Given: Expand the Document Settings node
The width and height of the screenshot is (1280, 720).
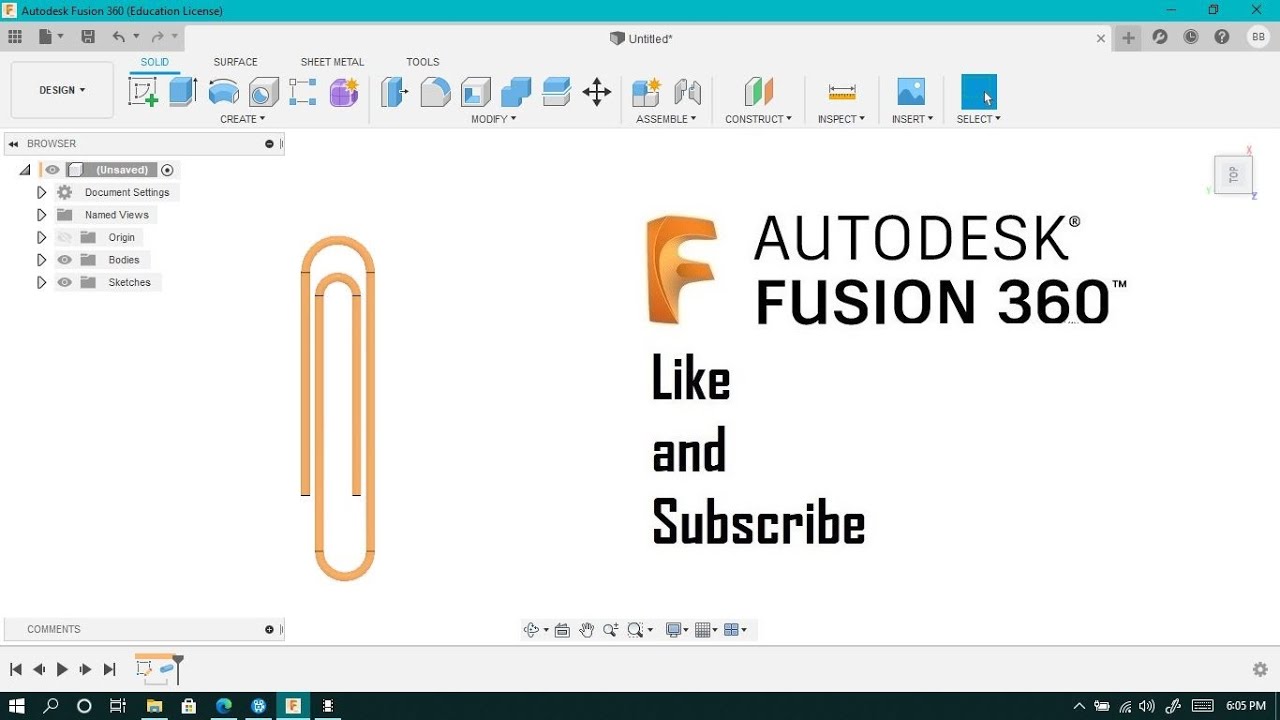Looking at the screenshot, I should [41, 192].
